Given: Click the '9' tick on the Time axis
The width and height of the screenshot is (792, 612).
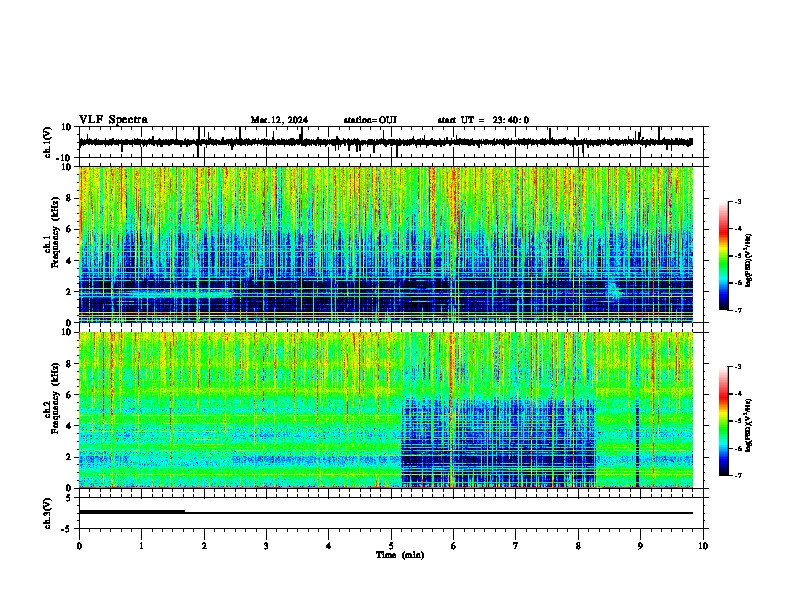Looking at the screenshot, I should pos(640,546).
